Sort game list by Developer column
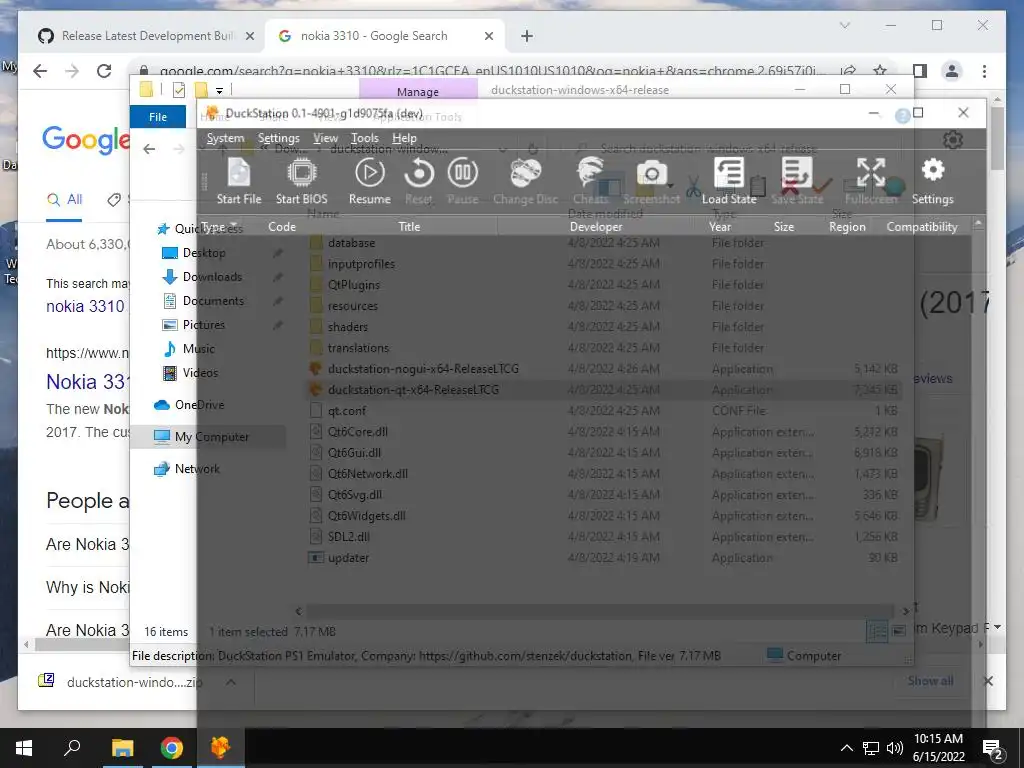The width and height of the screenshot is (1024, 768). 596,227
